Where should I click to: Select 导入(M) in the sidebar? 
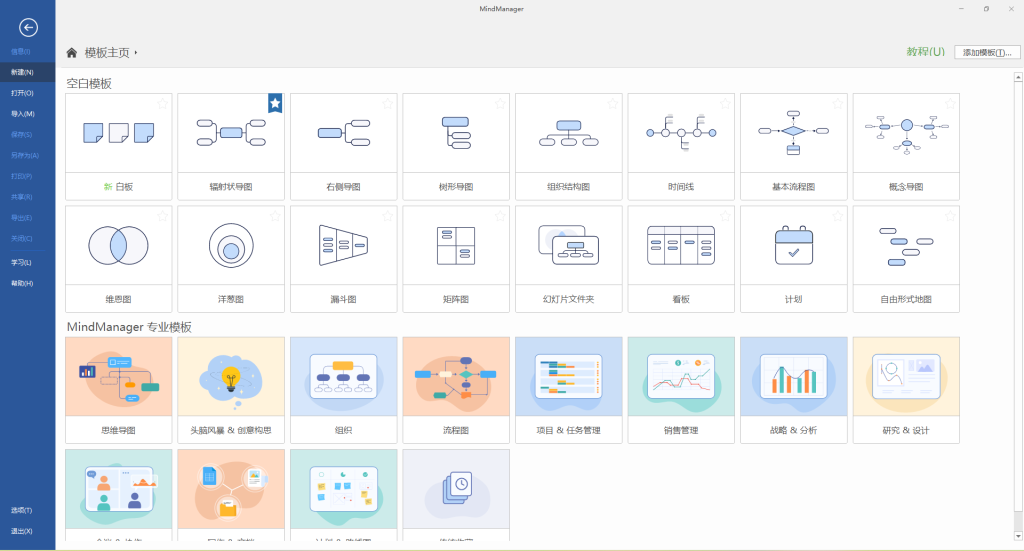(22, 114)
